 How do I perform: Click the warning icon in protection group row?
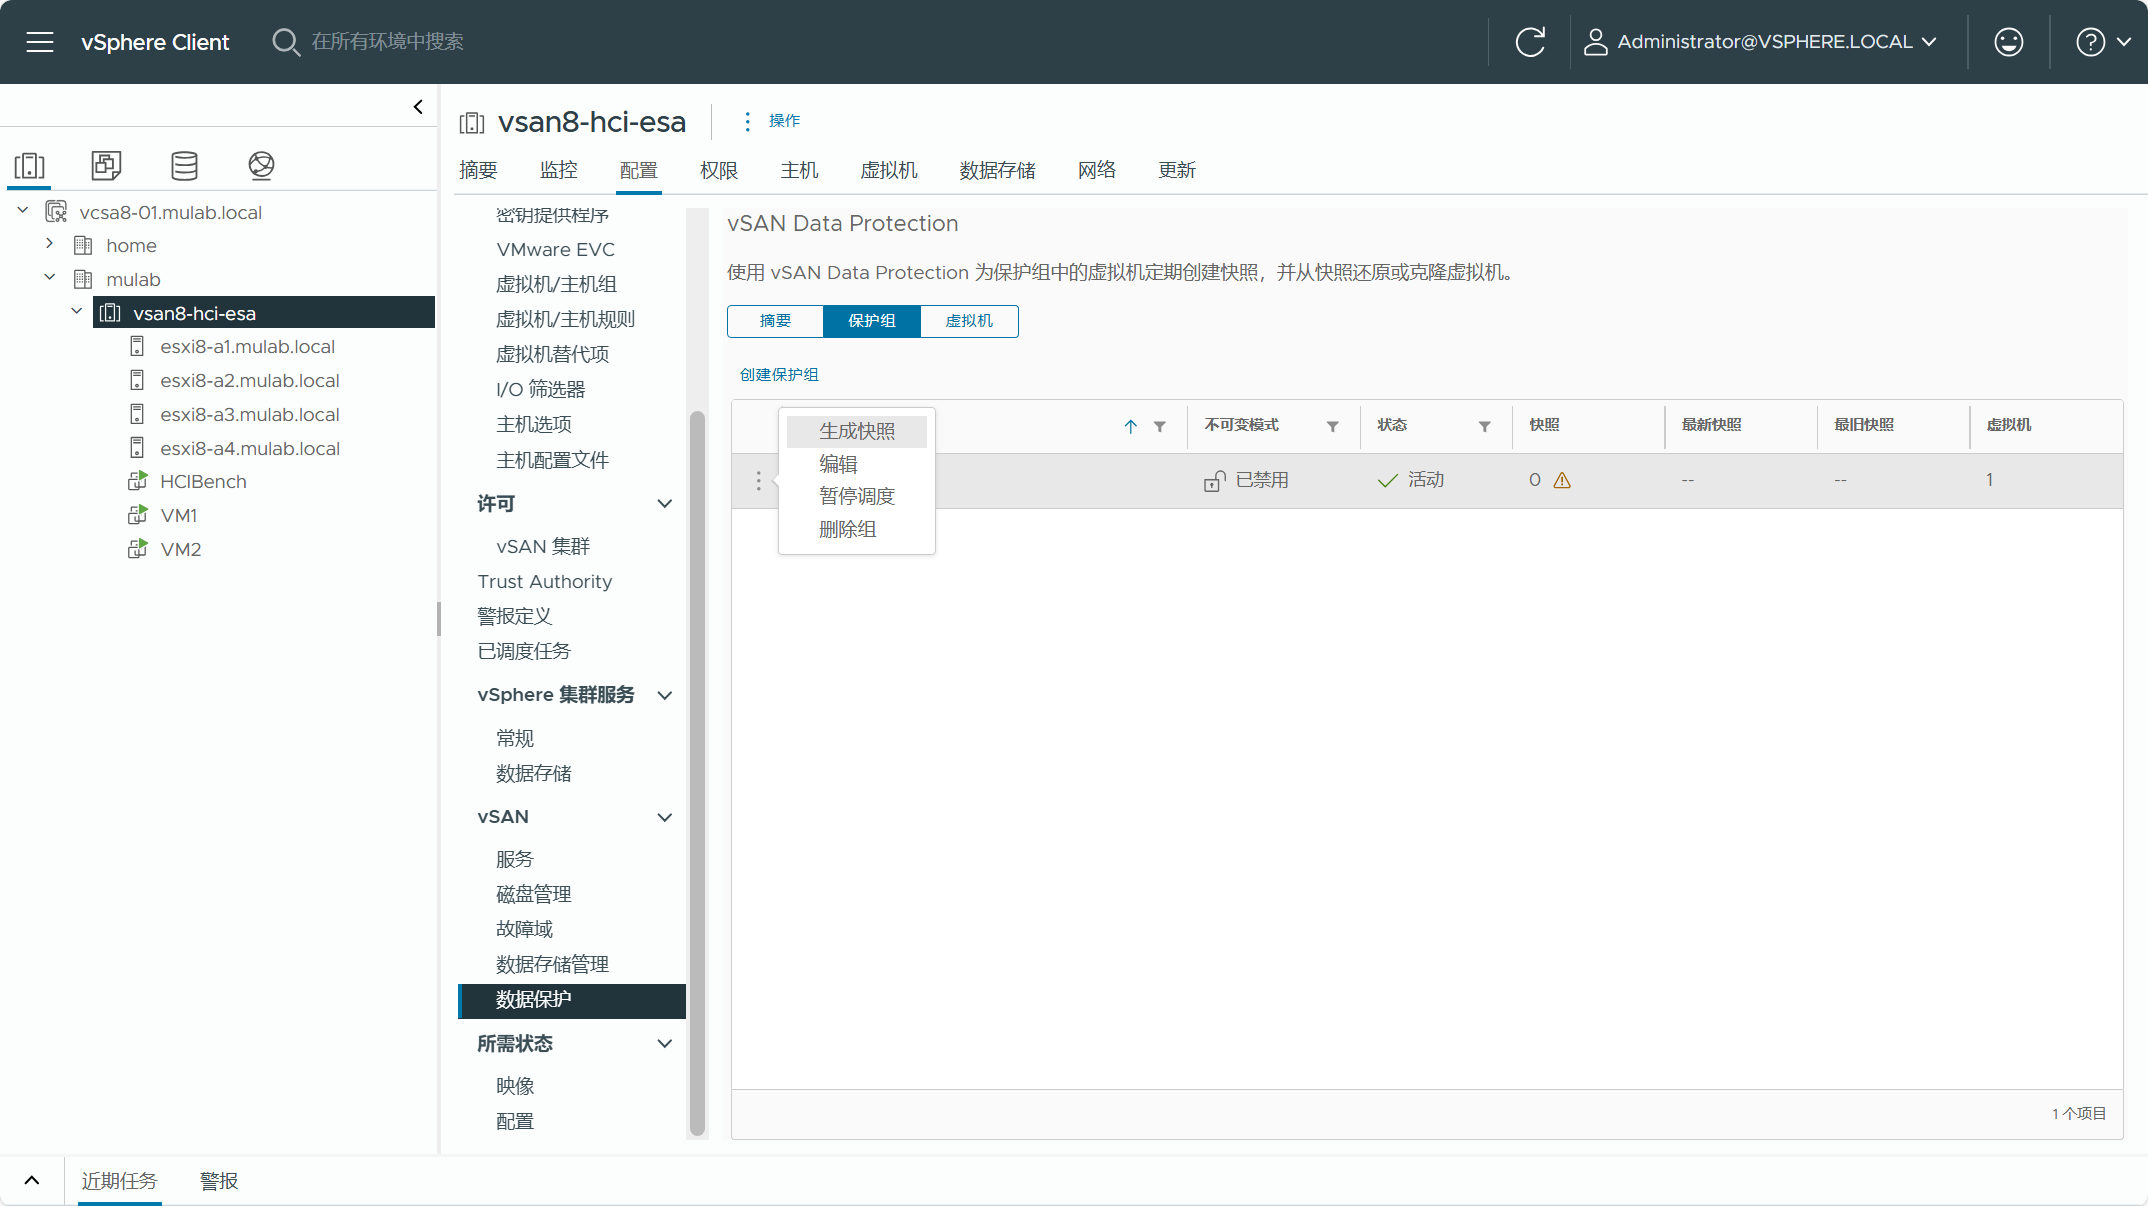pos(1564,480)
